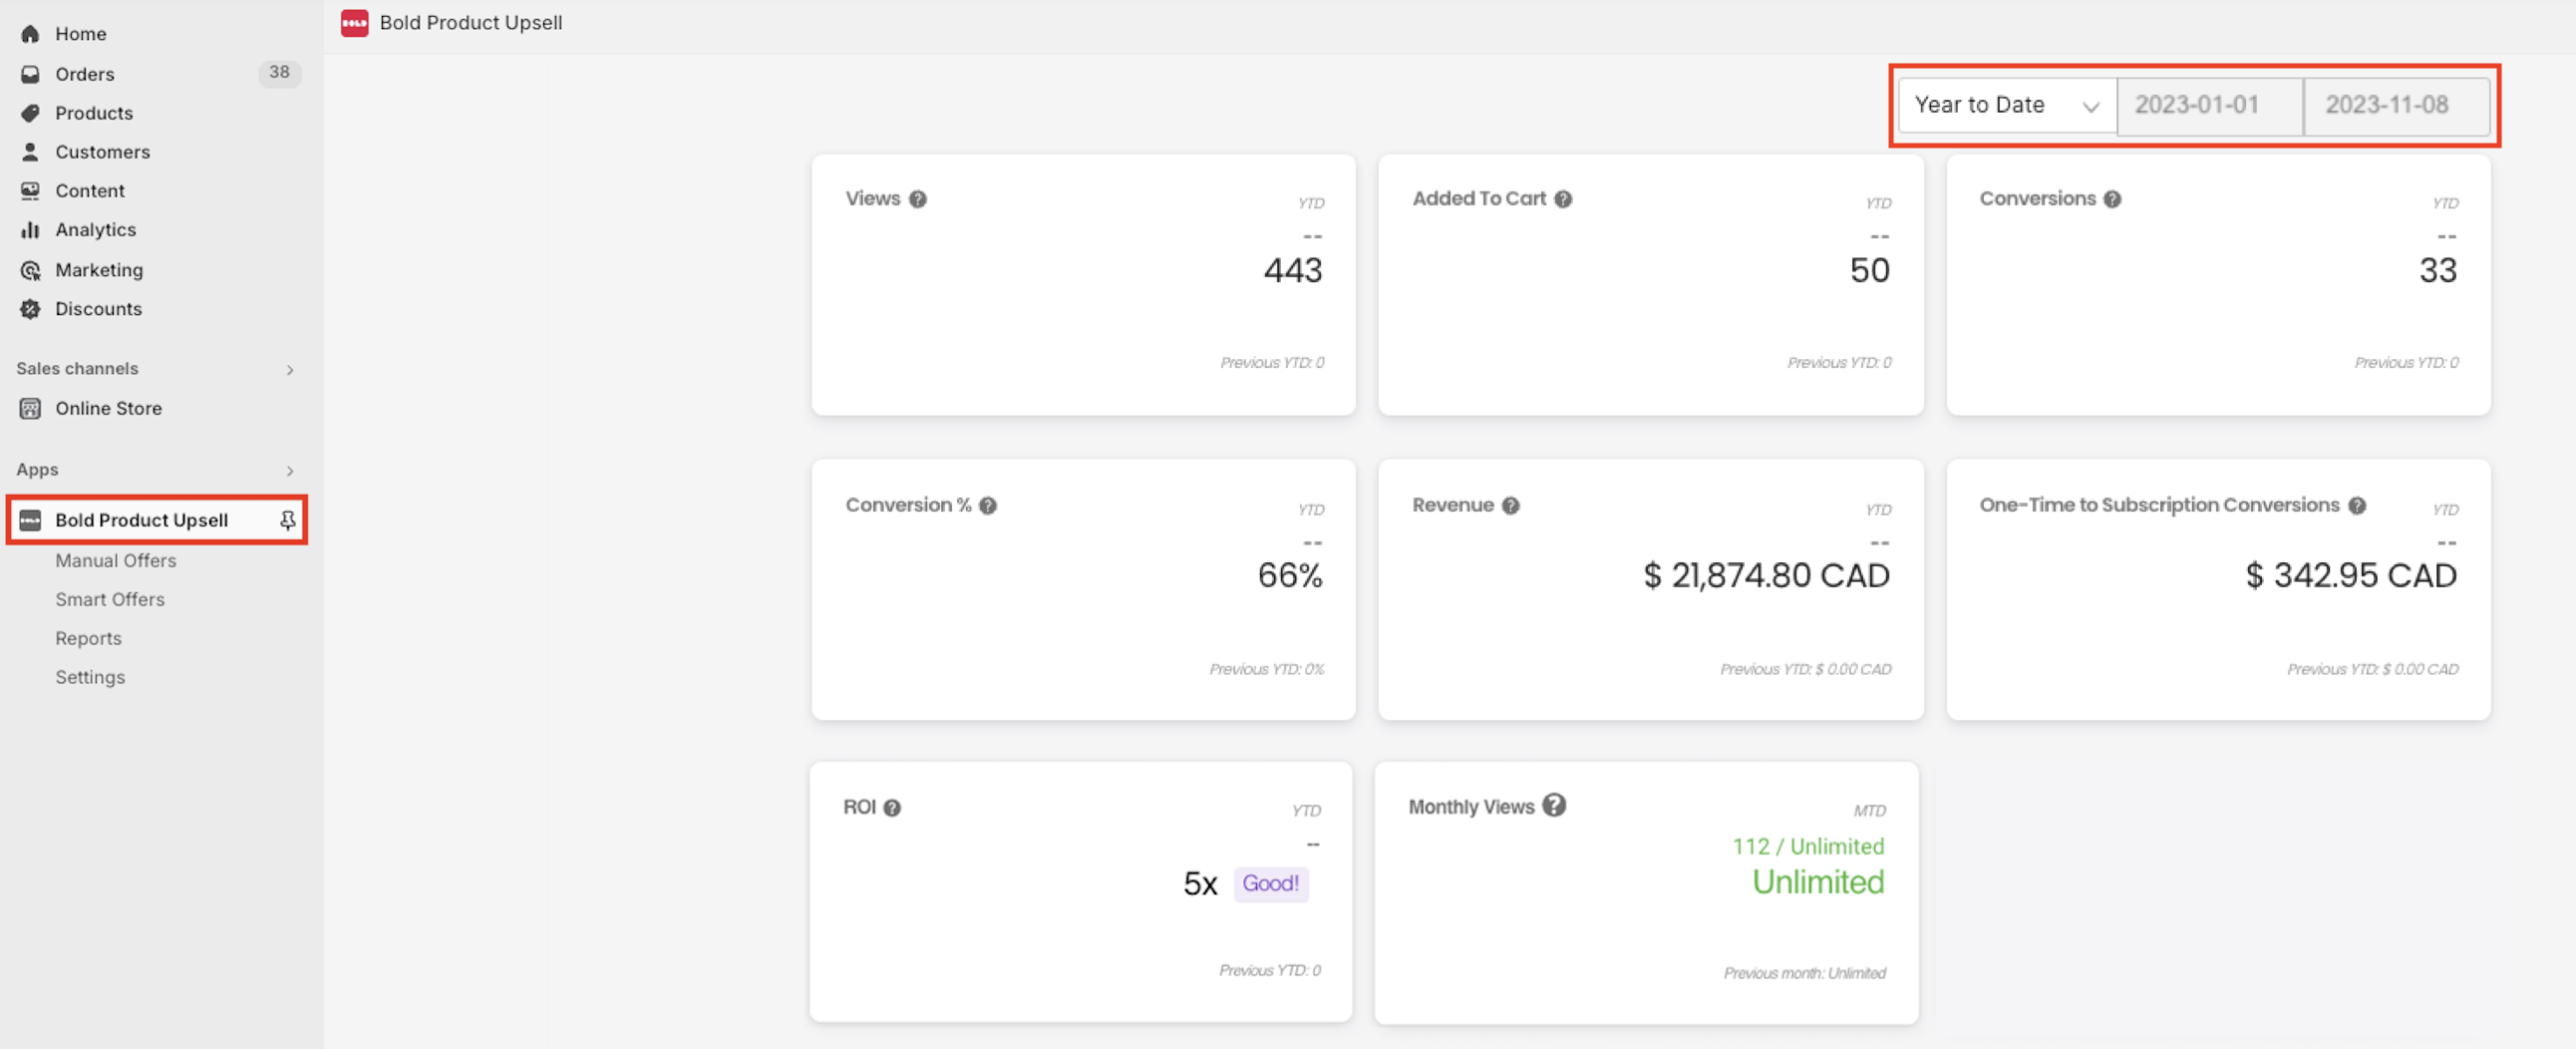Click the Added To Cart value 50
Screen dimensions: 2576x1049
tap(1869, 270)
